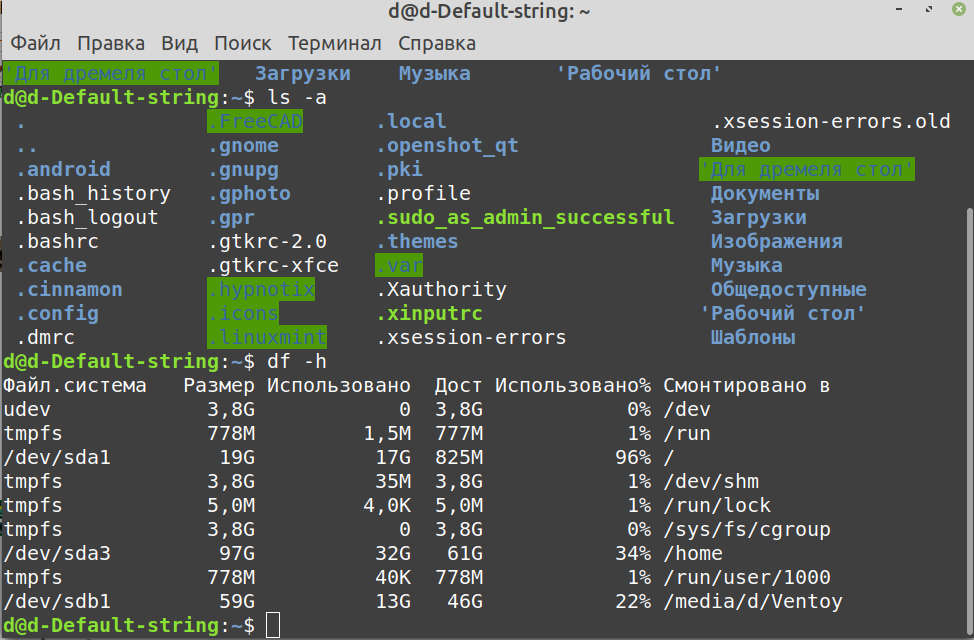Click the "ls -a" command text
Screen dimensions: 974x640
tap(297, 98)
